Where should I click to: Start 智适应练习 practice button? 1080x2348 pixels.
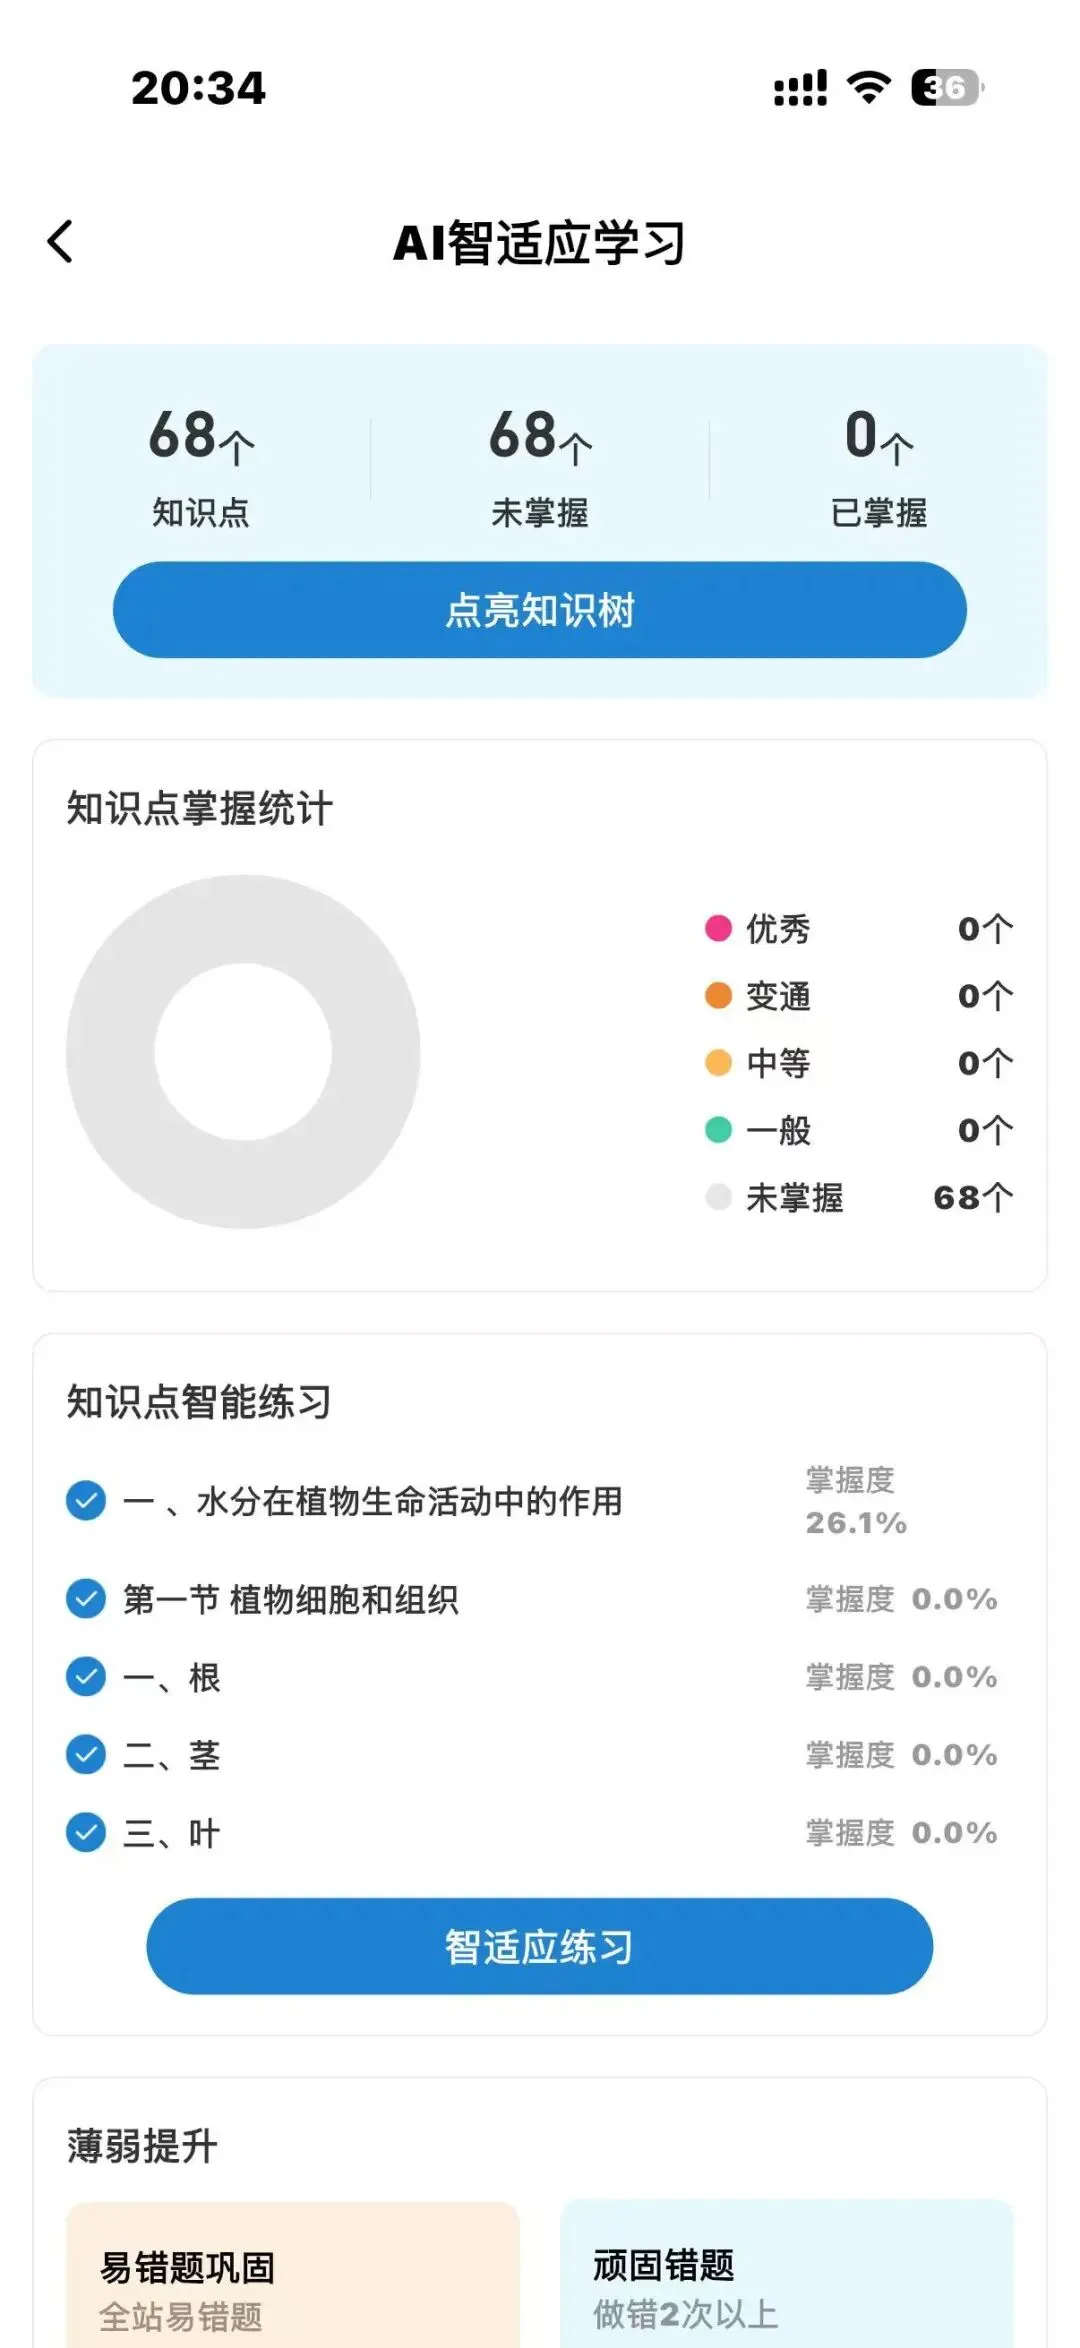[x=540, y=1947]
